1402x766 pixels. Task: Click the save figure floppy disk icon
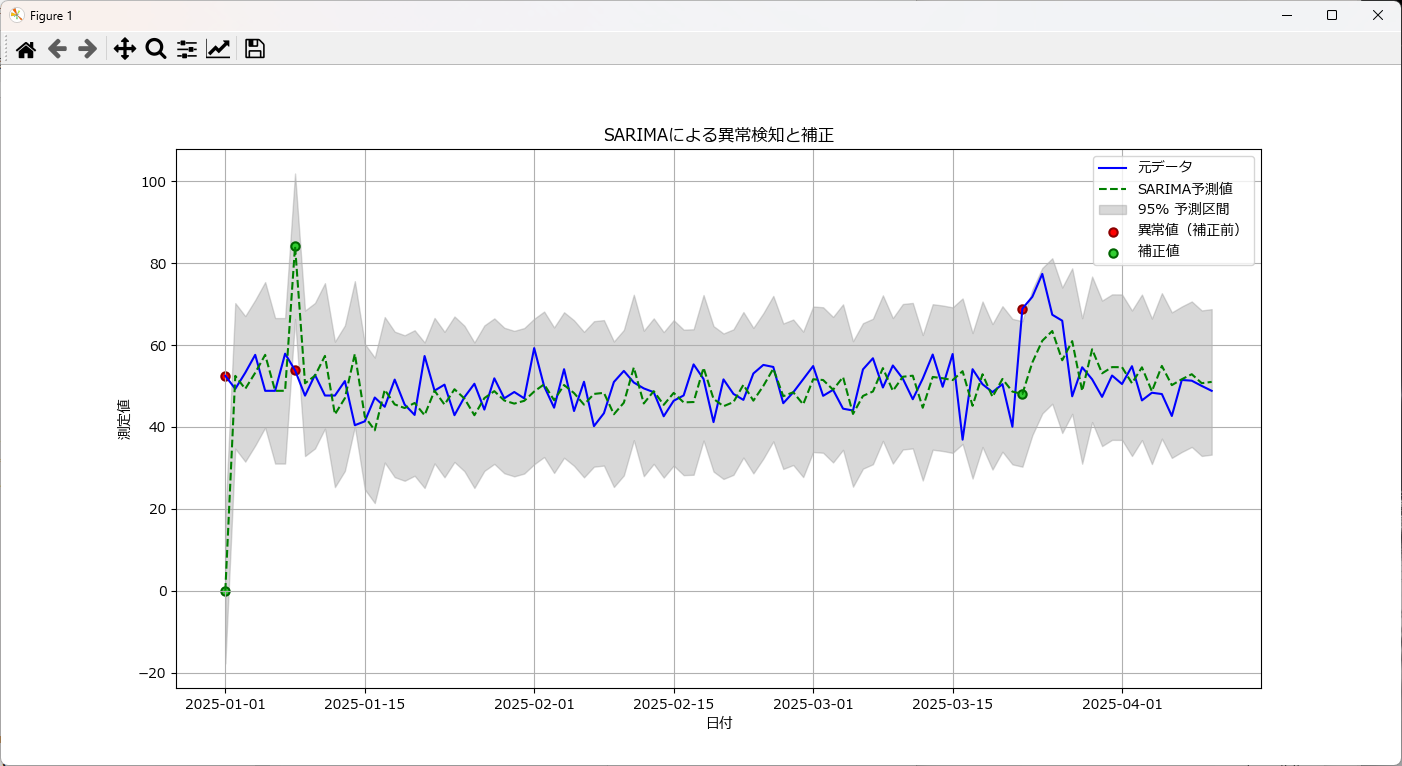[x=254, y=48]
